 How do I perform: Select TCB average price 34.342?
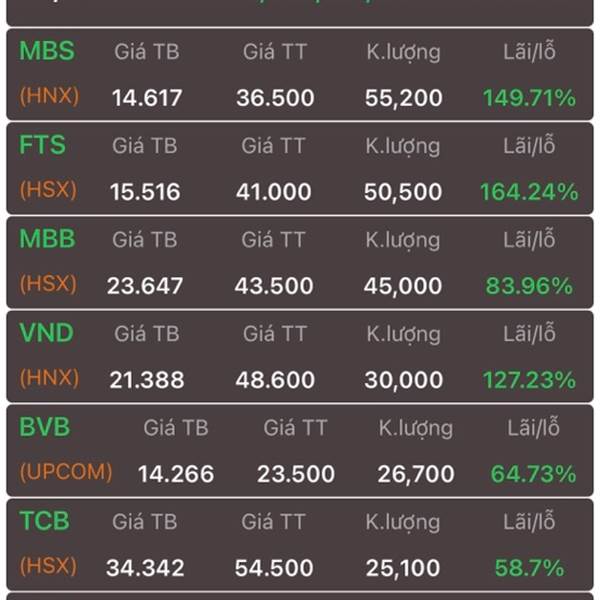pos(145,568)
